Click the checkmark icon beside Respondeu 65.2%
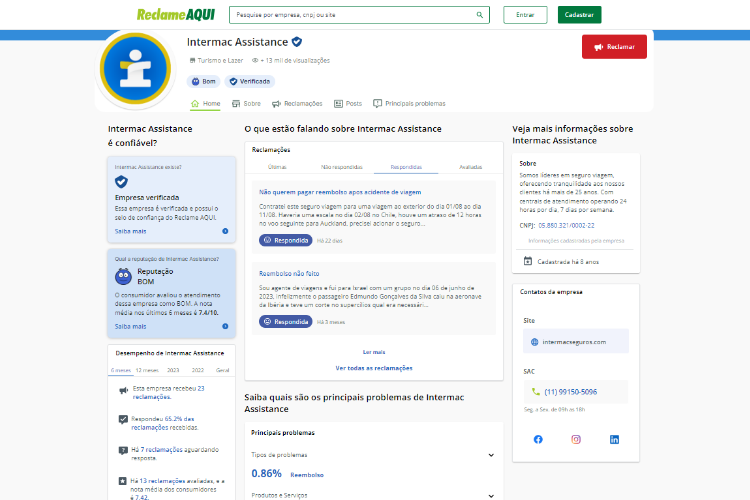750x500 pixels. click(x=123, y=420)
